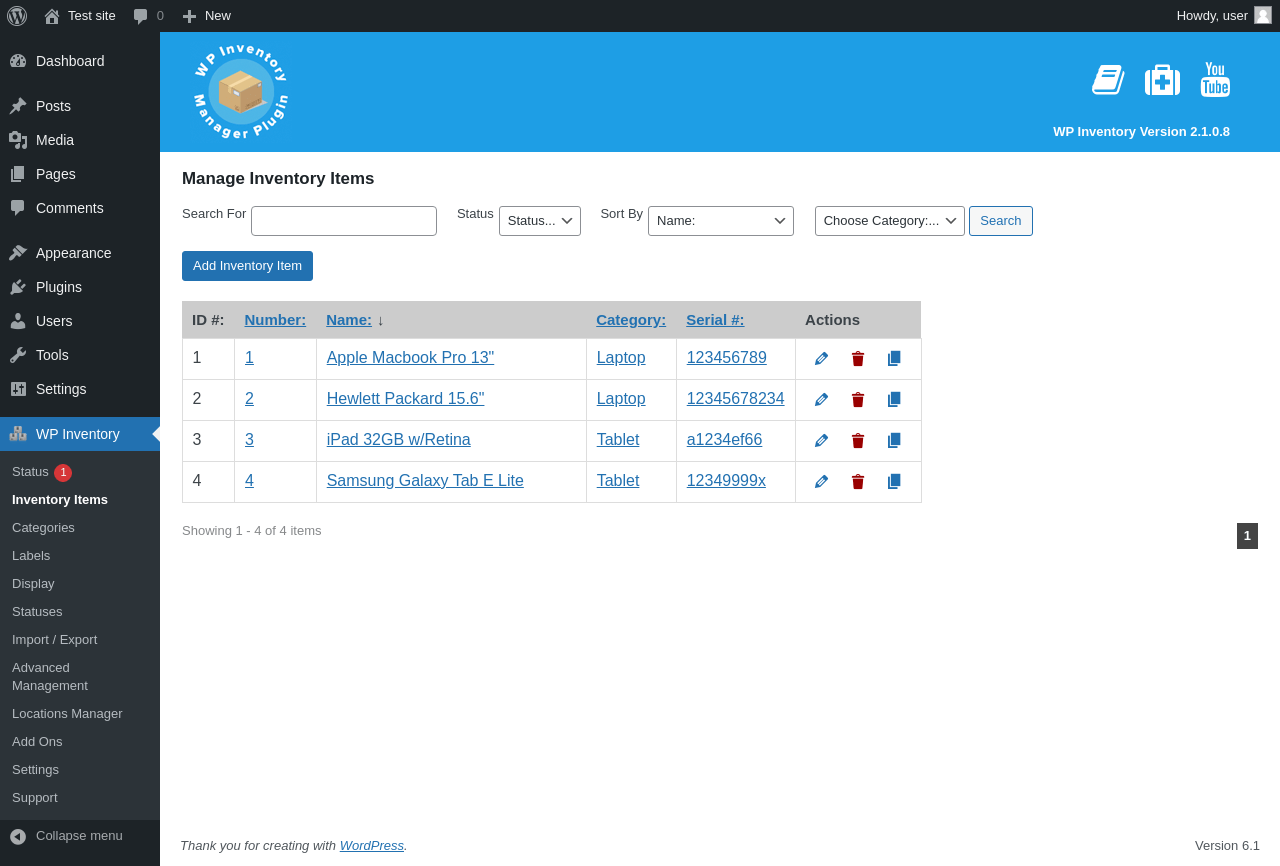The image size is (1280, 866).
Task: Click the YouTube icon in header
Action: click(1215, 80)
